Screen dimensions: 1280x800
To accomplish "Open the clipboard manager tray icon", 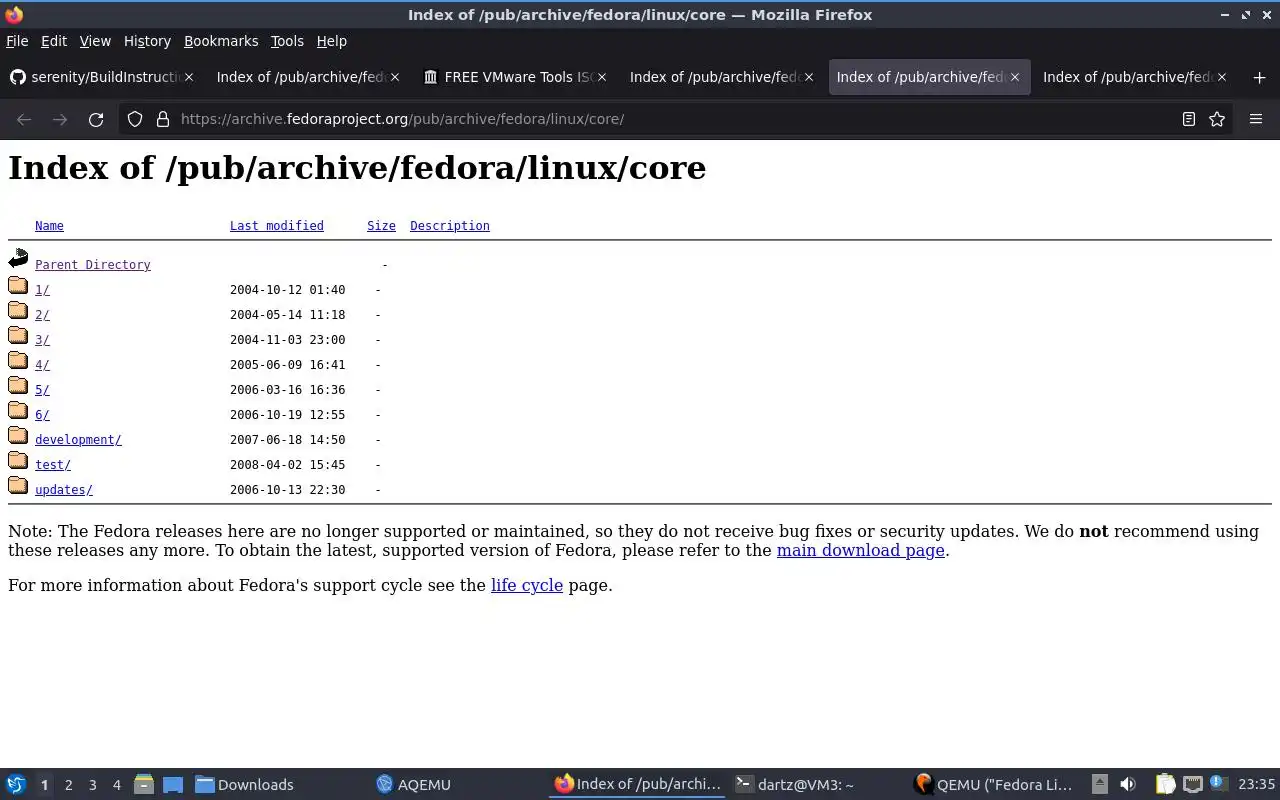I will 1166,784.
